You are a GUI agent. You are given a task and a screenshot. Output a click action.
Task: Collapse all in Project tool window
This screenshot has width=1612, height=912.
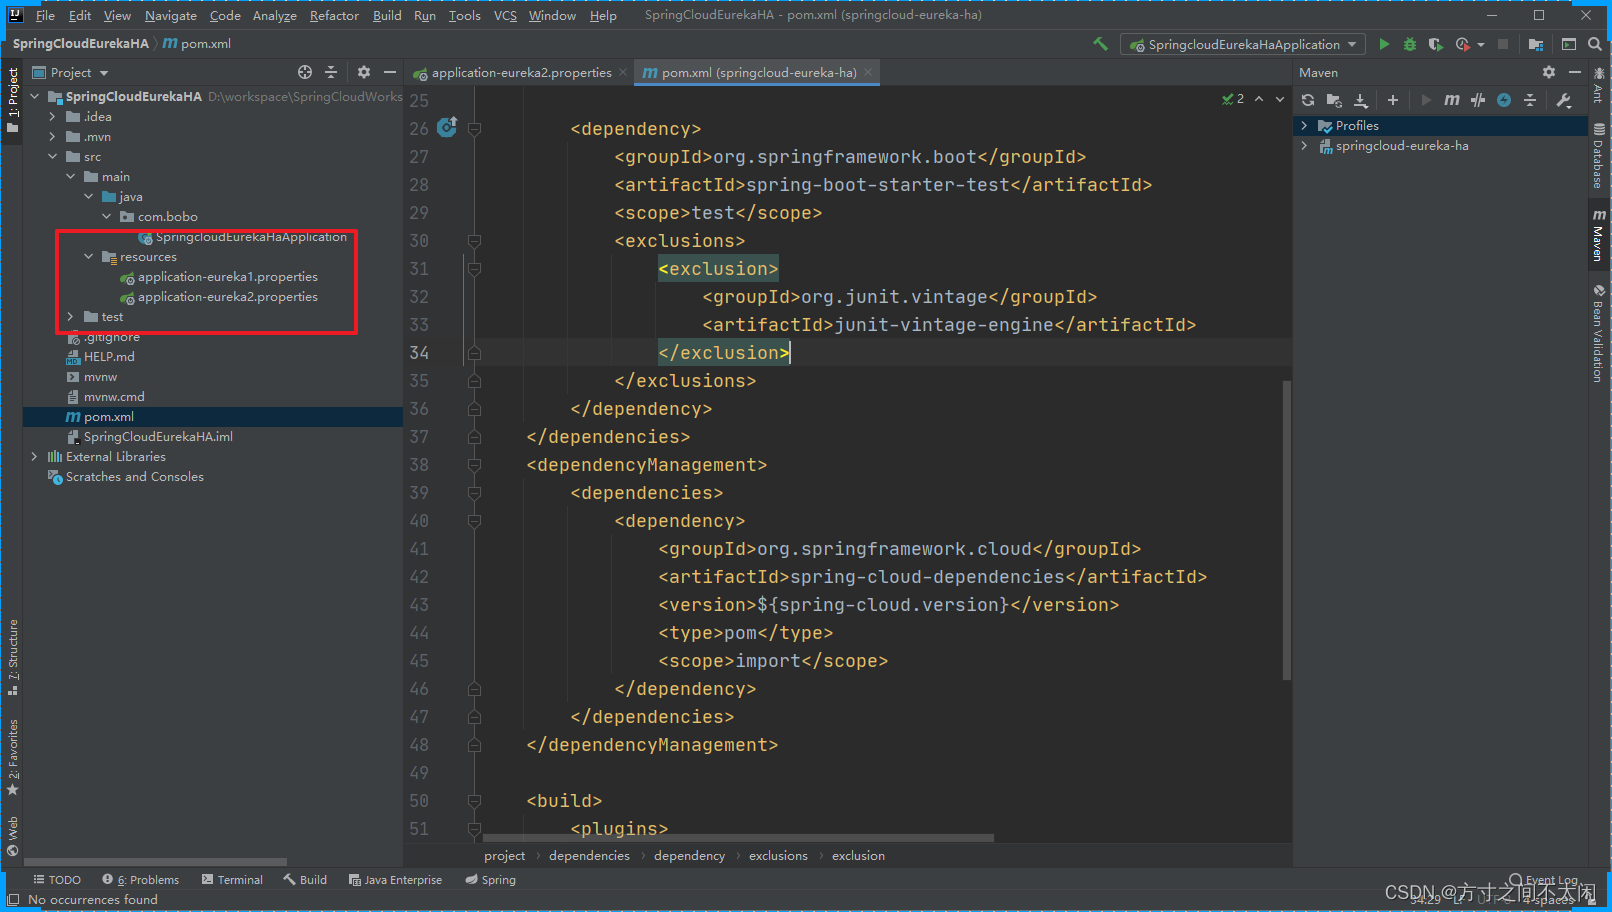[332, 72]
